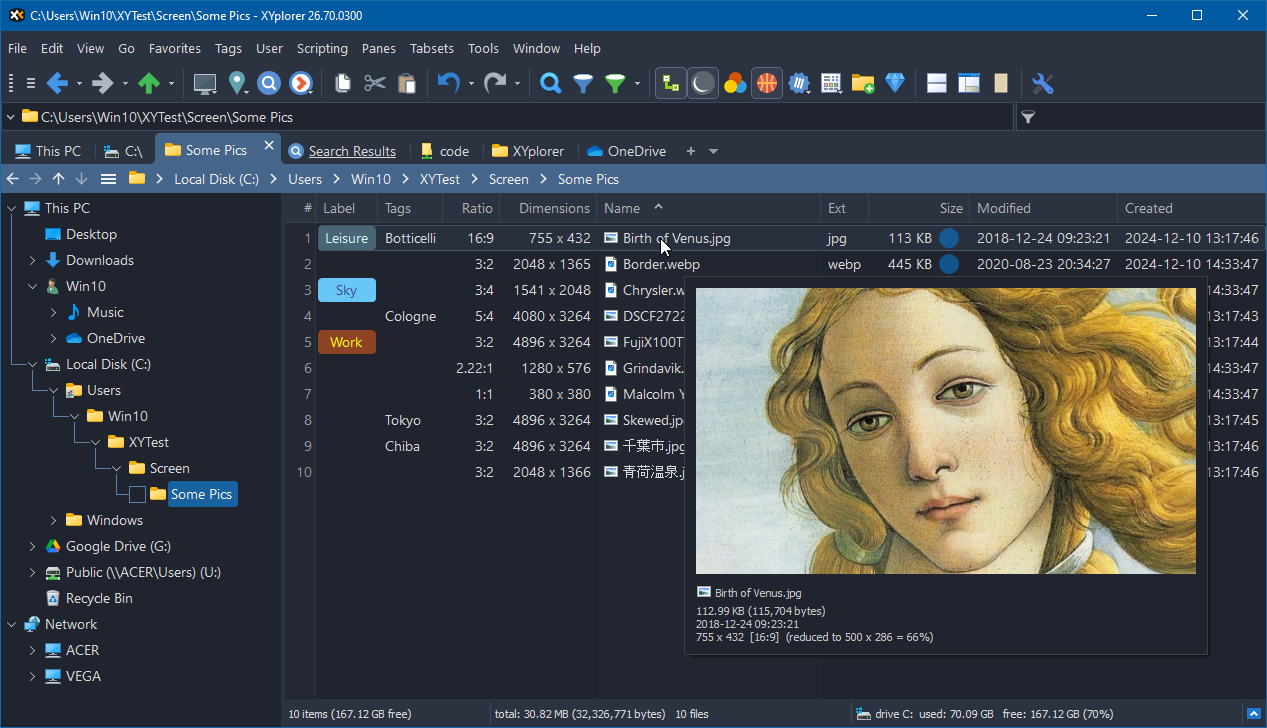The image size is (1267, 728).
Task: Create a new folder with the toolbar icon
Action: tap(863, 83)
